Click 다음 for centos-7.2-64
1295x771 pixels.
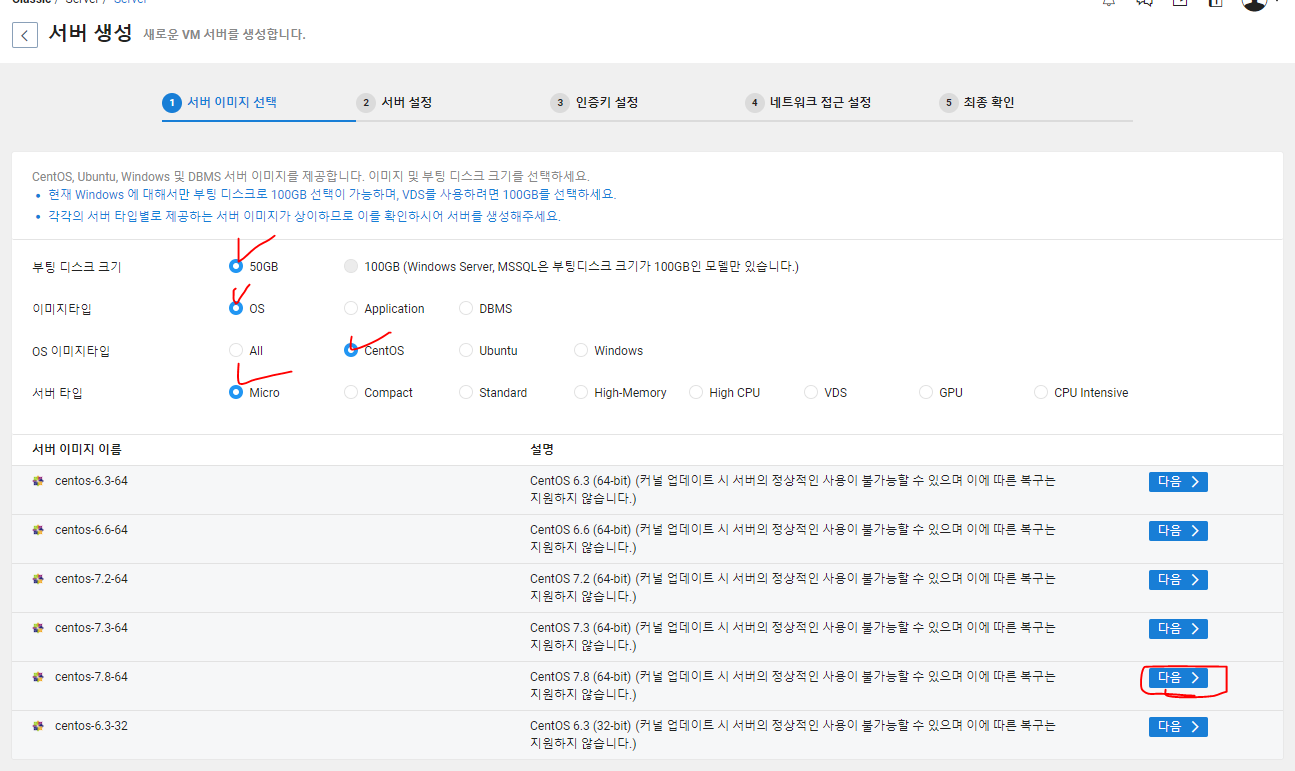tap(1178, 580)
